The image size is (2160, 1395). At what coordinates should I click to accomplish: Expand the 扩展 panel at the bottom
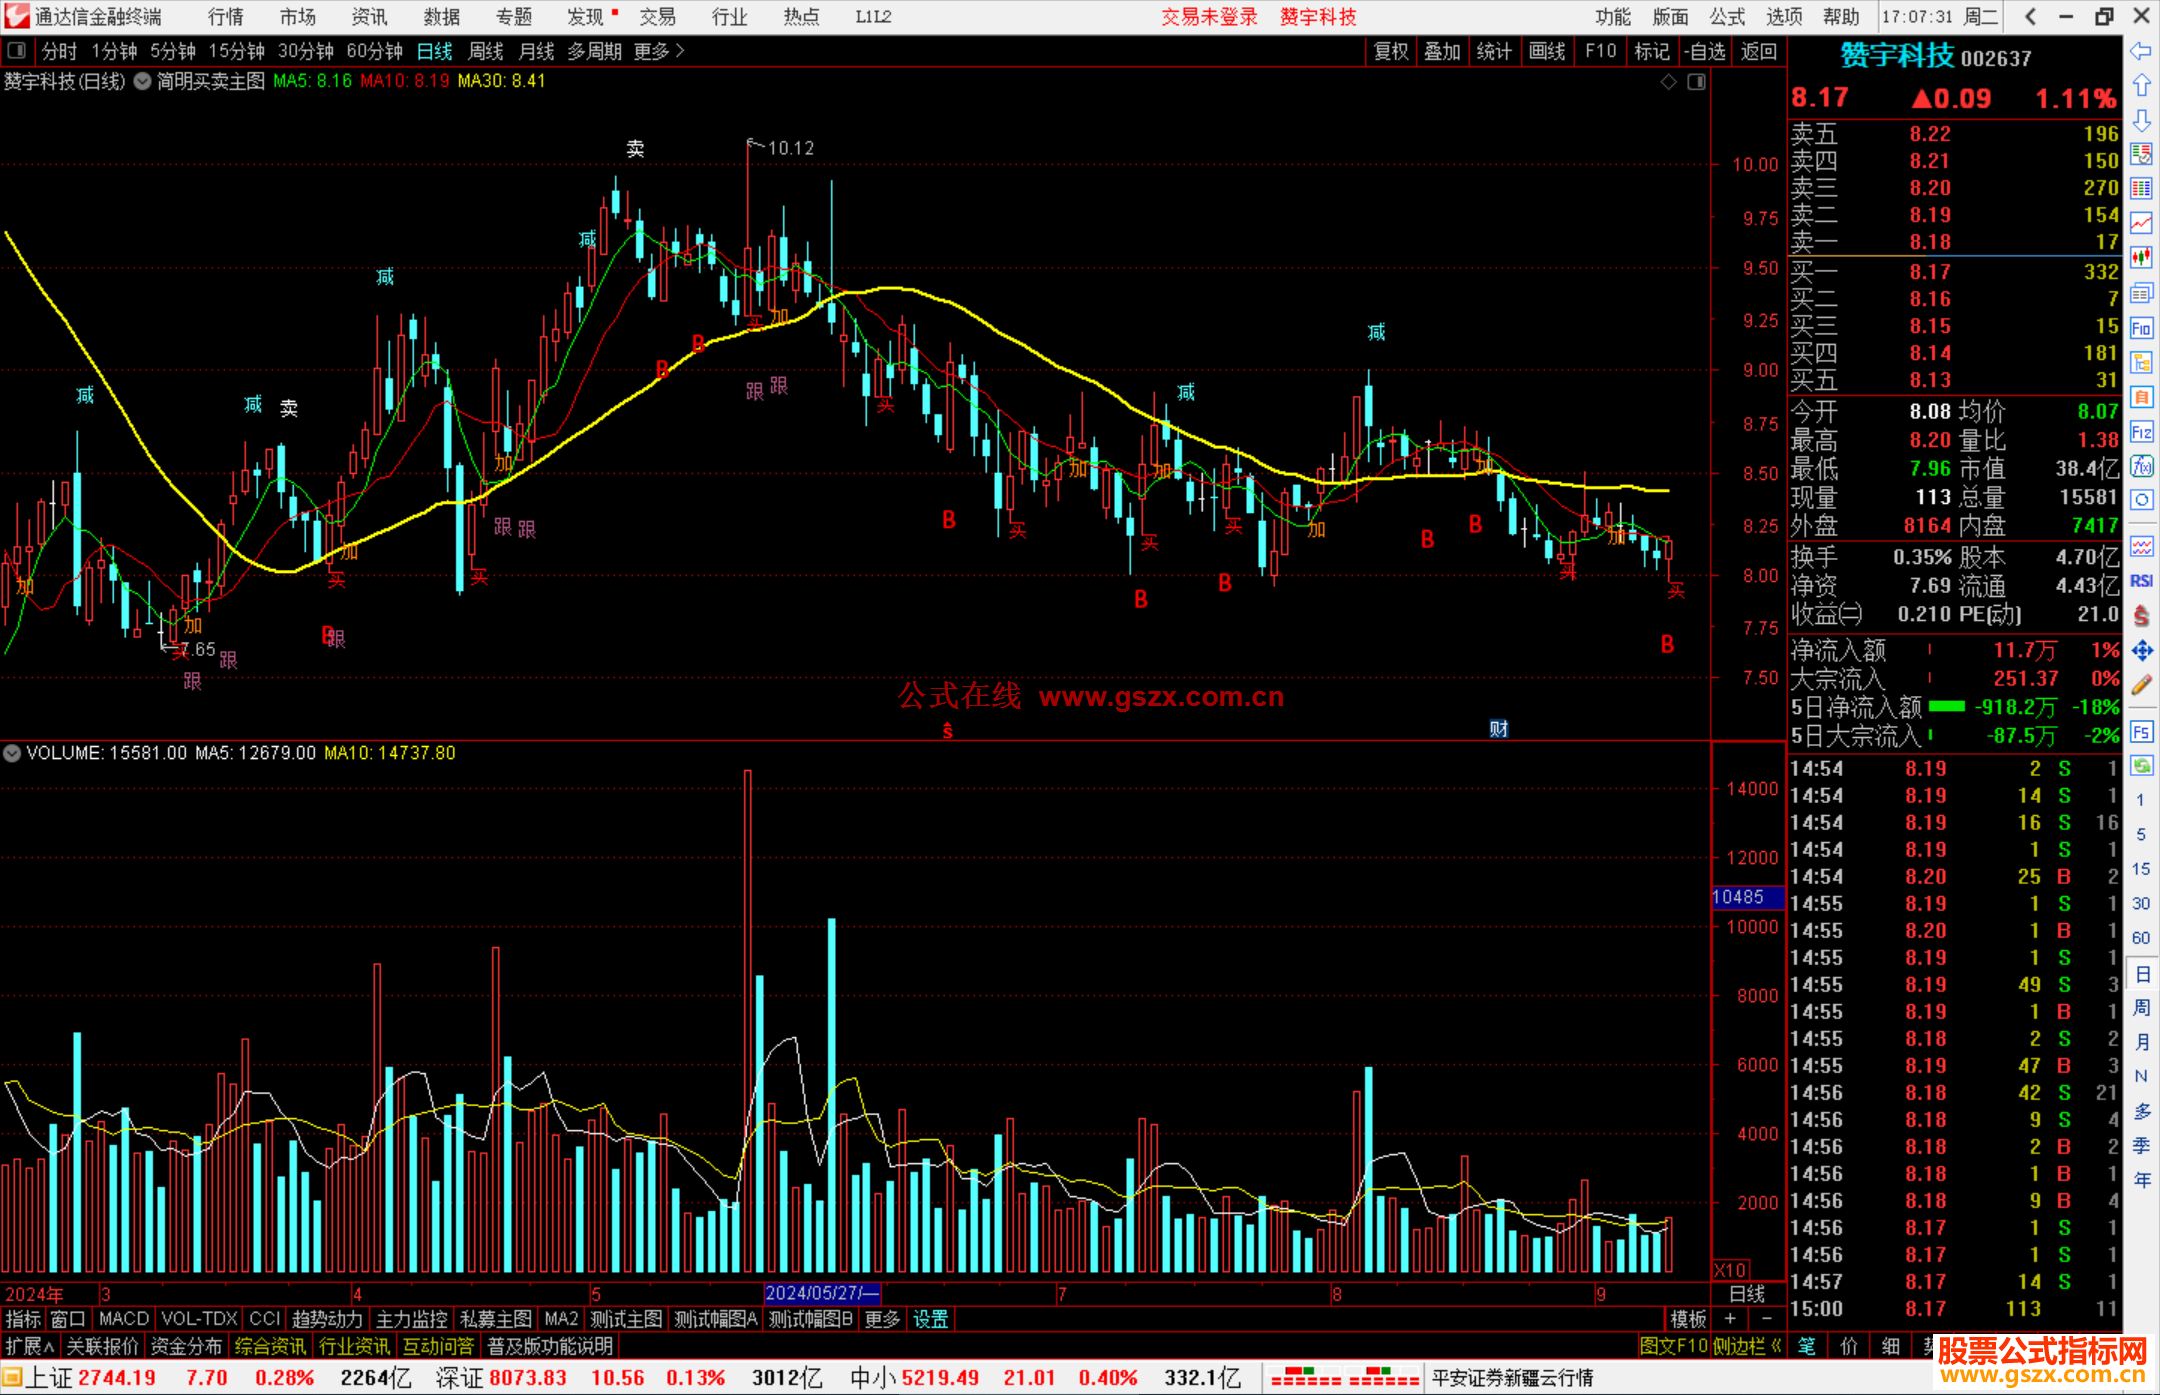[x=30, y=1346]
